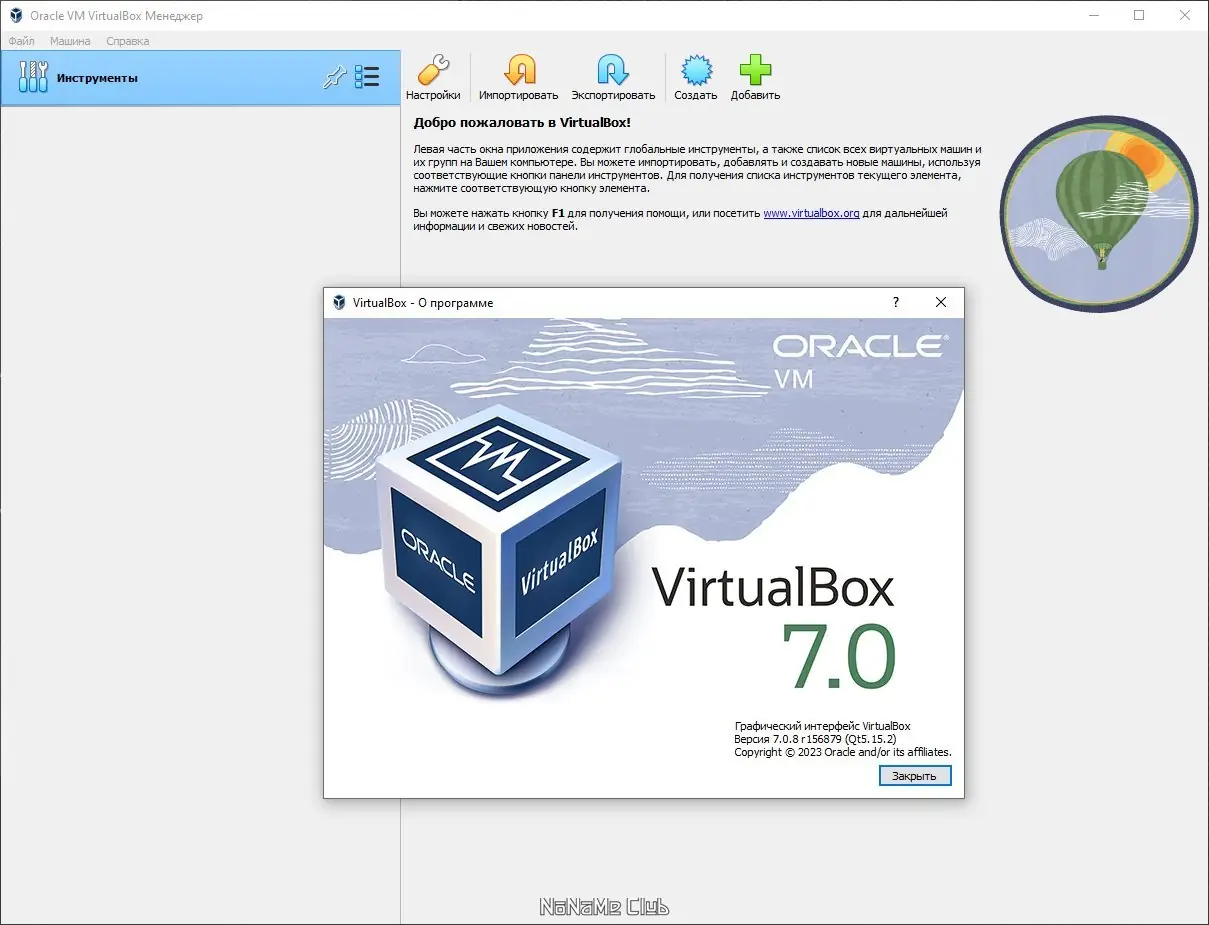Click the Графический интерфейс VirtualBox text
This screenshot has height=925, width=1209.
[x=823, y=726]
